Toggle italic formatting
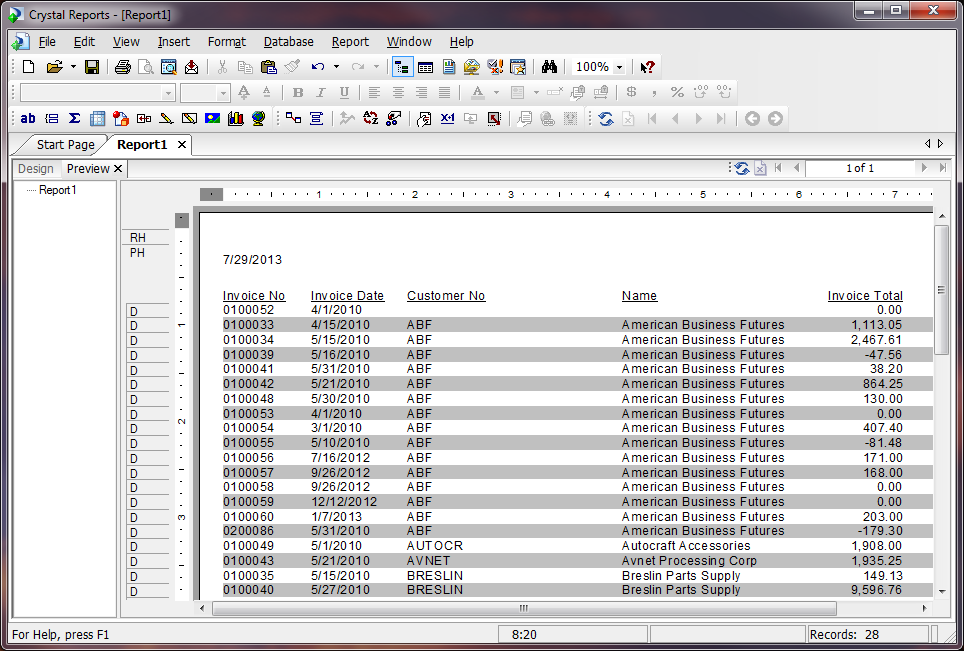964x651 pixels. pyautogui.click(x=320, y=92)
